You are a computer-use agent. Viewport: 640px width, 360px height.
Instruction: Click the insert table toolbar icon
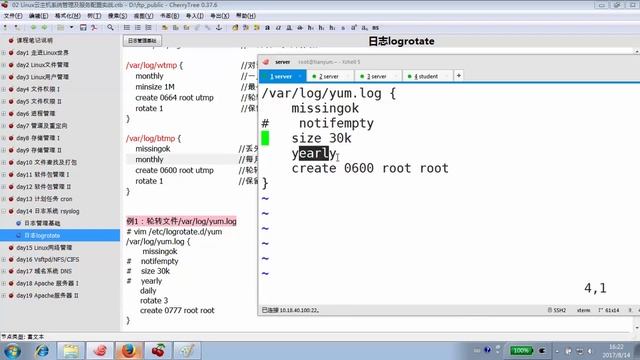[176, 28]
